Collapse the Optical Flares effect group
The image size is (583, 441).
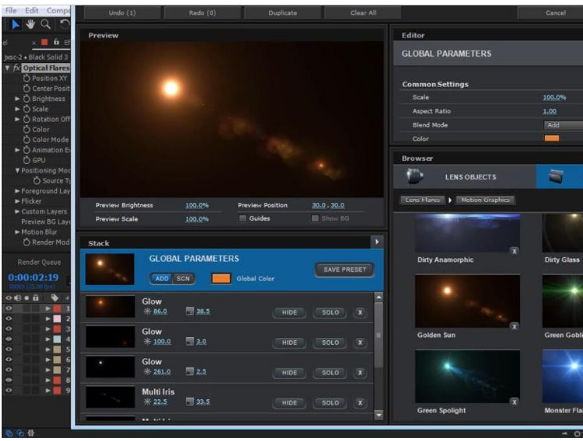click(7, 68)
